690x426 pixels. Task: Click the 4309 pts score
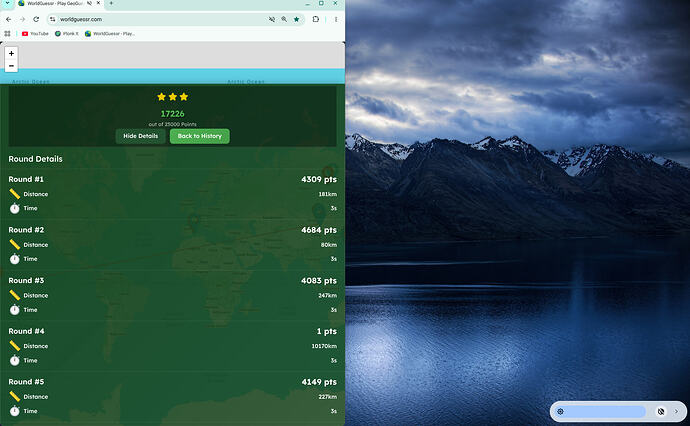pyautogui.click(x=319, y=179)
